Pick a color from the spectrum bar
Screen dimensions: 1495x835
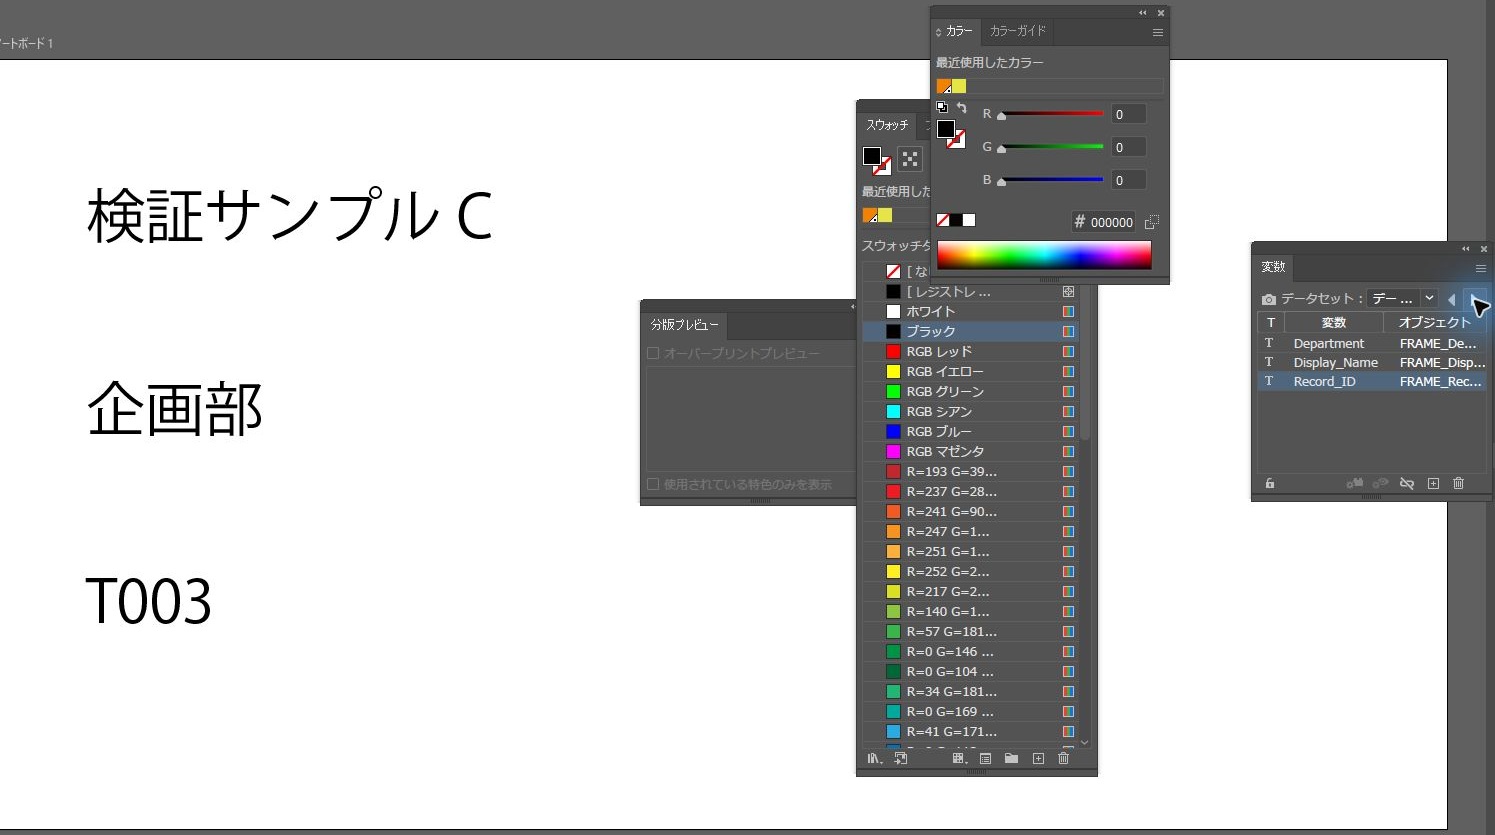point(1044,255)
